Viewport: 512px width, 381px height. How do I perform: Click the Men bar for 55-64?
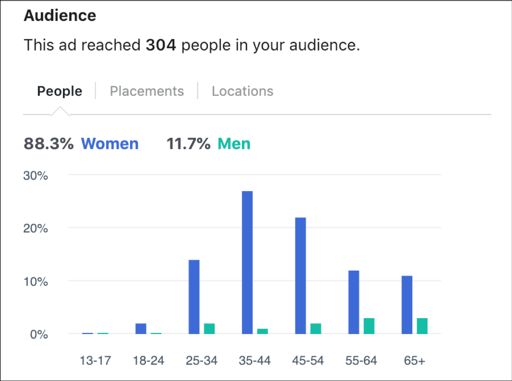click(x=369, y=326)
